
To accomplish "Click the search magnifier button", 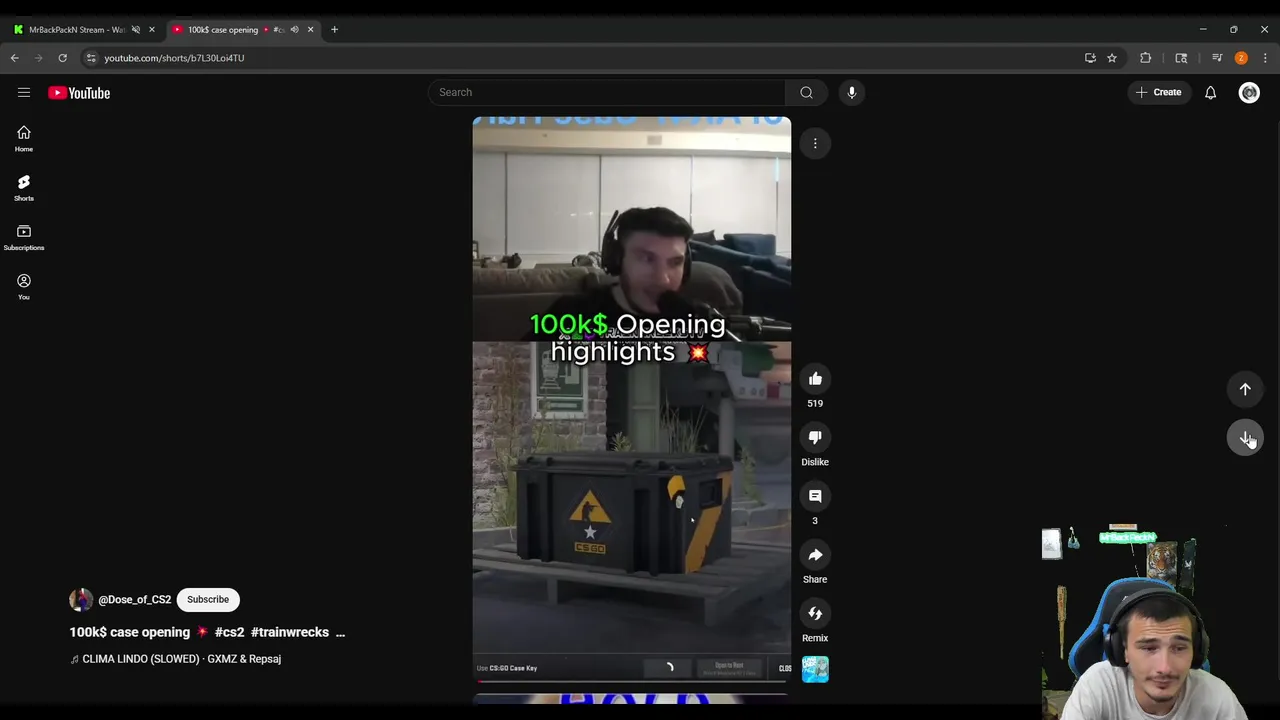I will [x=806, y=92].
